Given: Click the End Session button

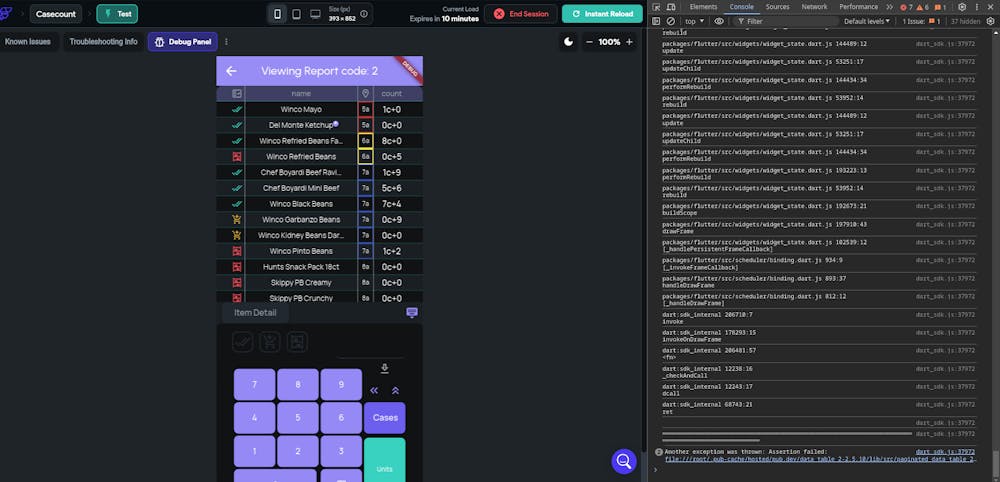Looking at the screenshot, I should 520,14.
